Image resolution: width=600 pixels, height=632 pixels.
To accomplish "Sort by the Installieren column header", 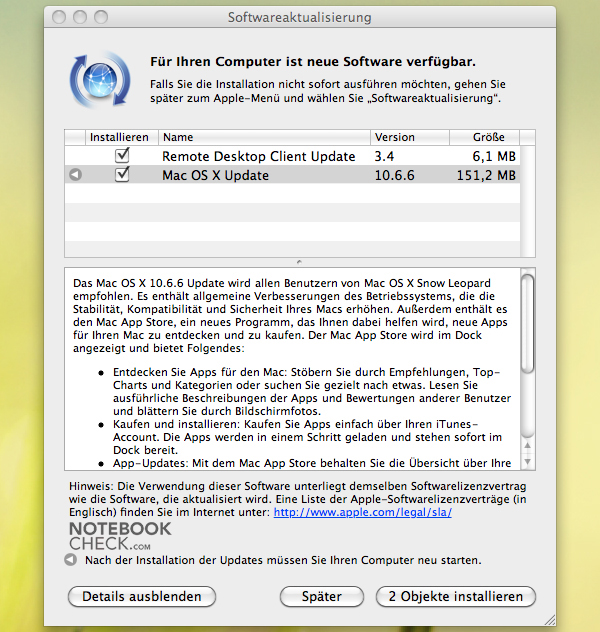I will click(122, 137).
